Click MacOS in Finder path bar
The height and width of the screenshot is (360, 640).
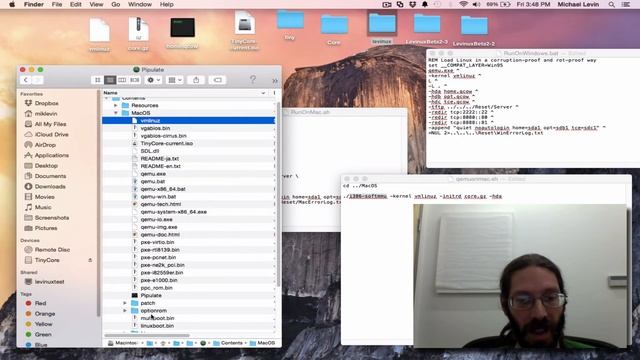tap(262, 343)
